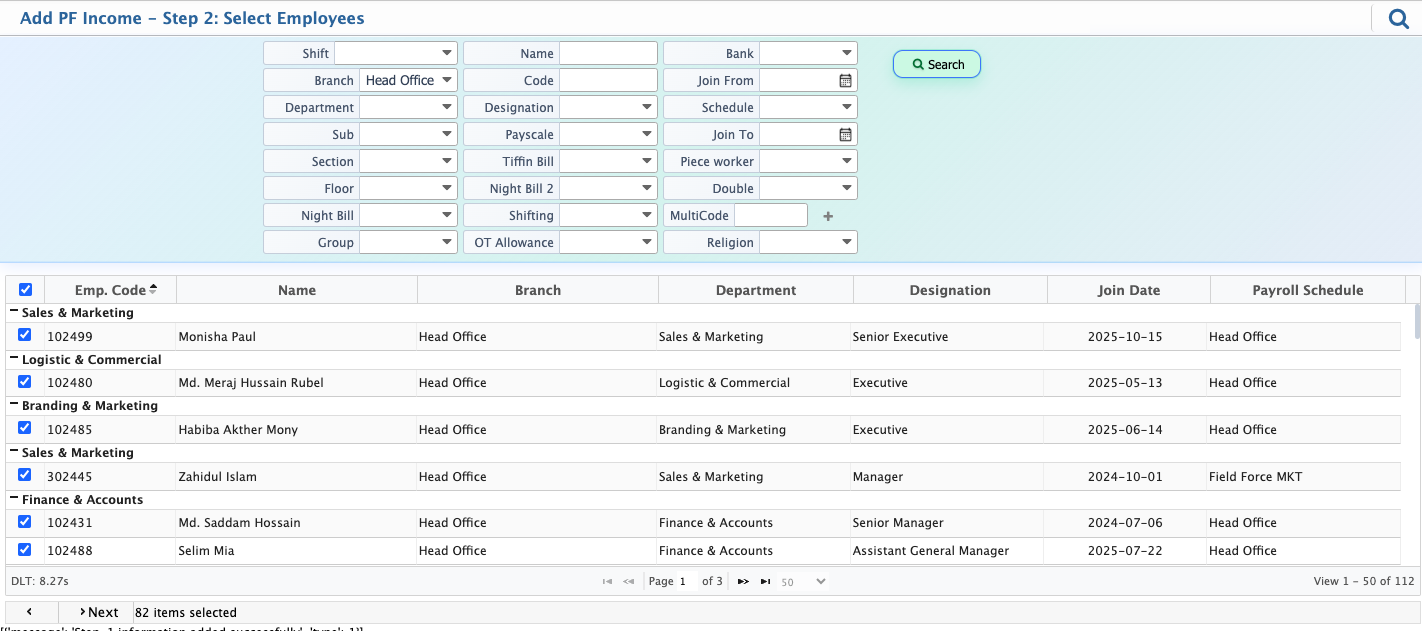1422x631 pixels.
Task: Click the Join To date field
Action: [x=798, y=134]
